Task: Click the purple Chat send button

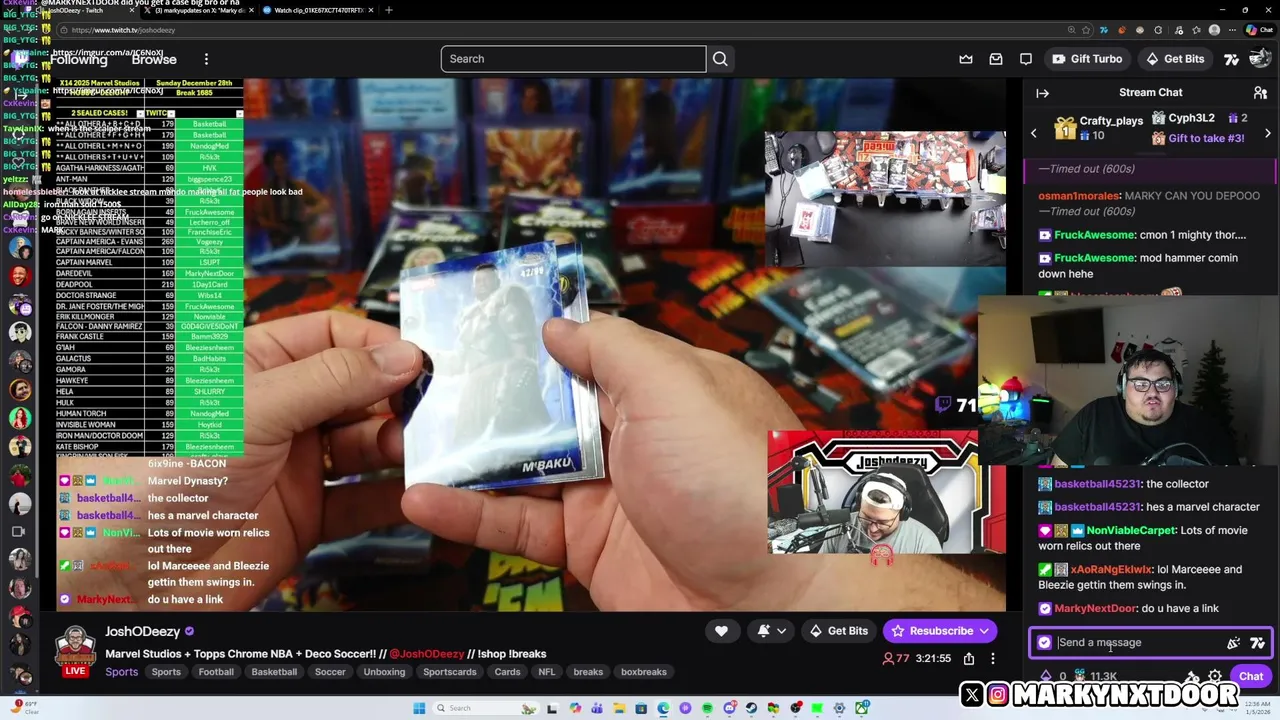Action: 1251,677
